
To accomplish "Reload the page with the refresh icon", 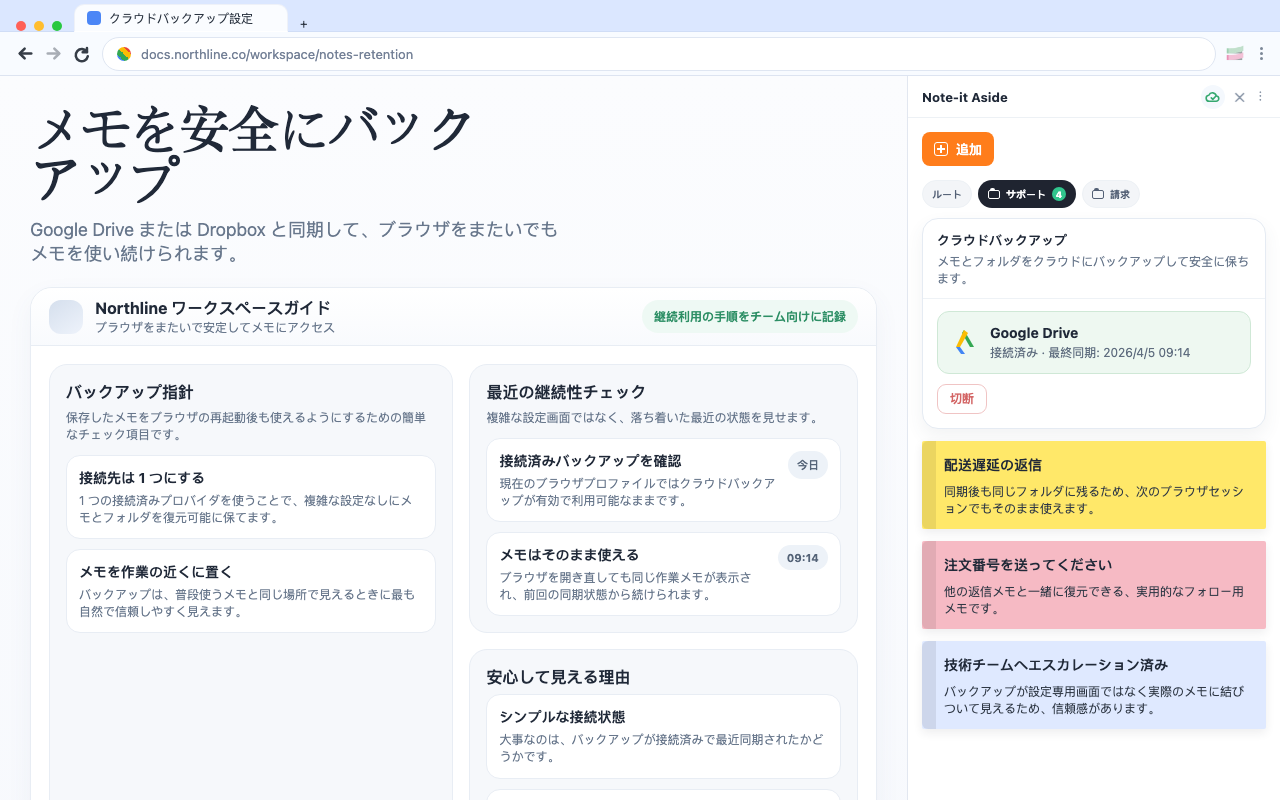I will coord(82,54).
